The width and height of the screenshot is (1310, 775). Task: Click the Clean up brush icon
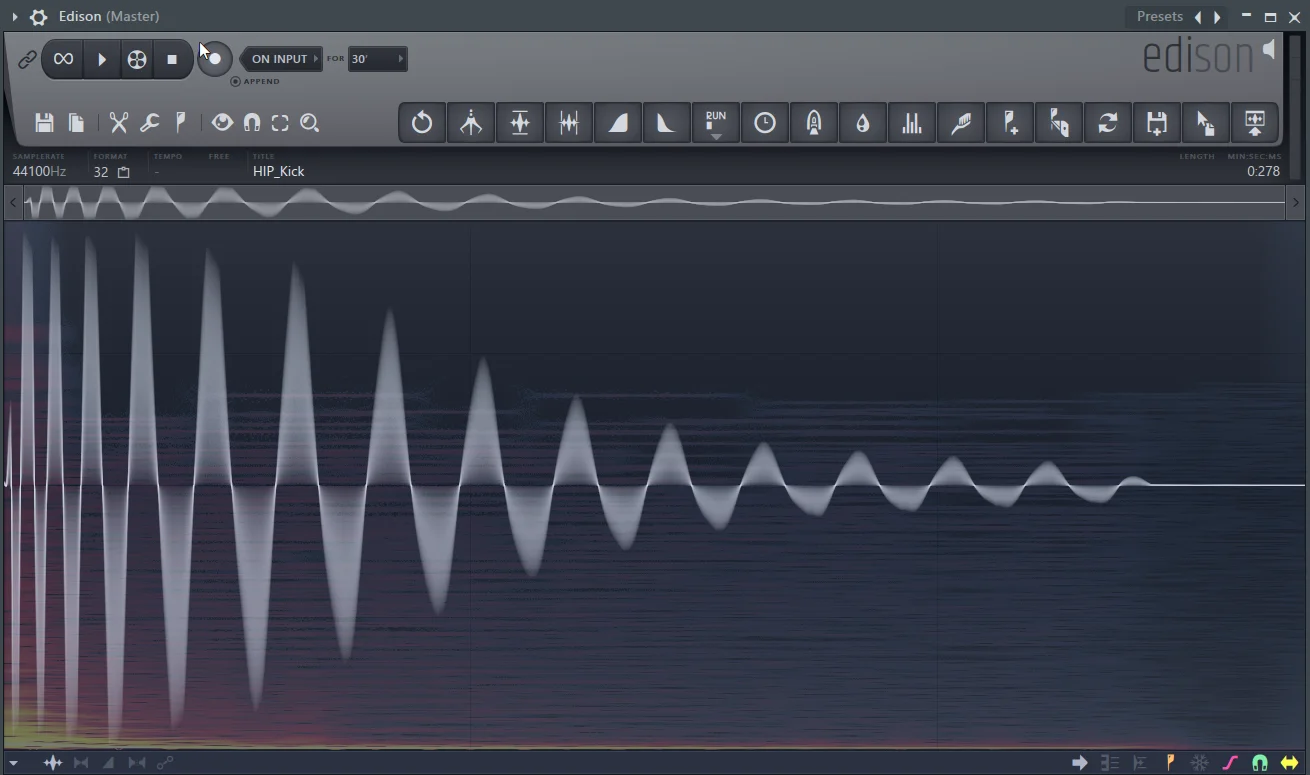click(x=961, y=123)
